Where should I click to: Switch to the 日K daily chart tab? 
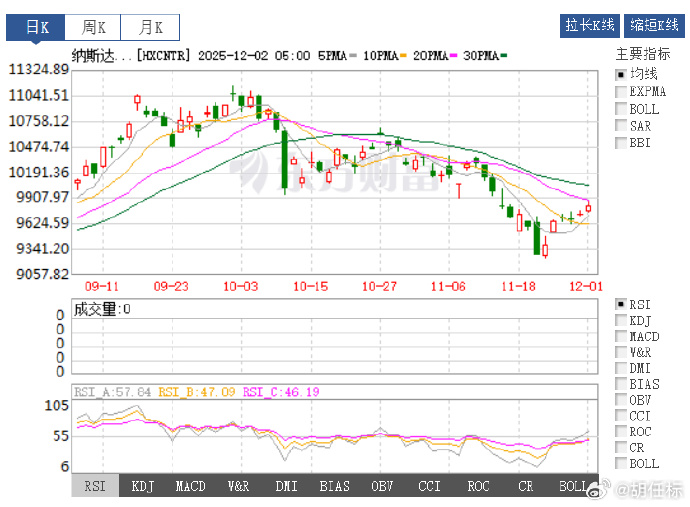(x=37, y=27)
